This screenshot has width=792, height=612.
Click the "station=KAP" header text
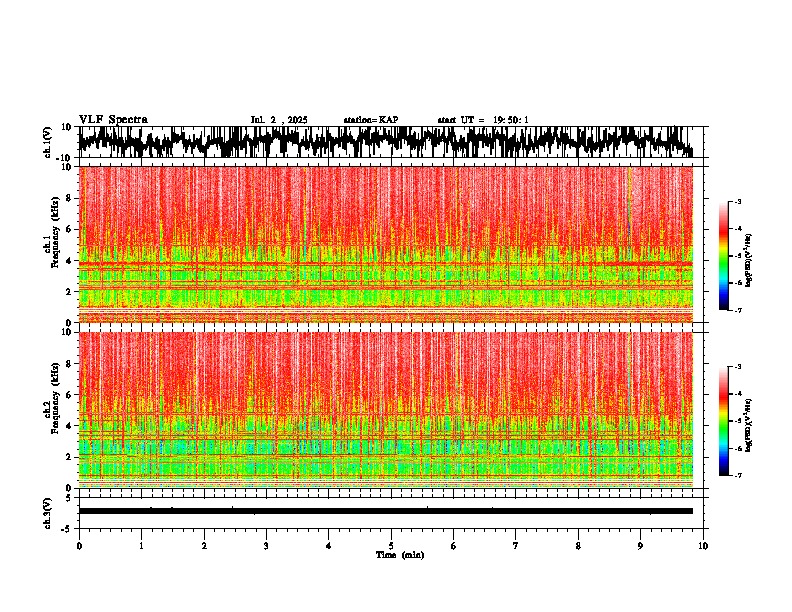[371, 120]
